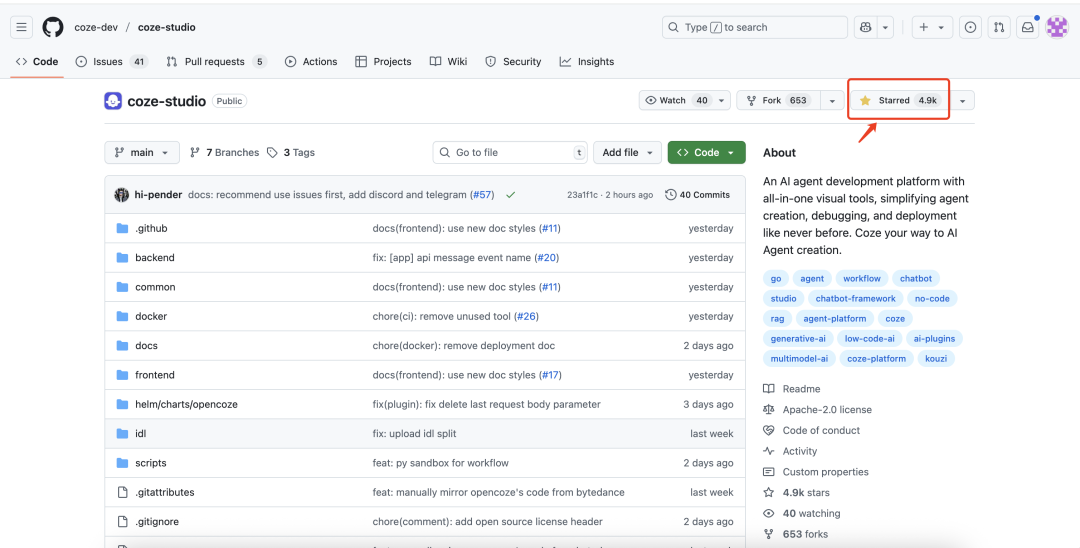1080x548 pixels.
Task: Open the green Code dropdown button
Action: [706, 152]
